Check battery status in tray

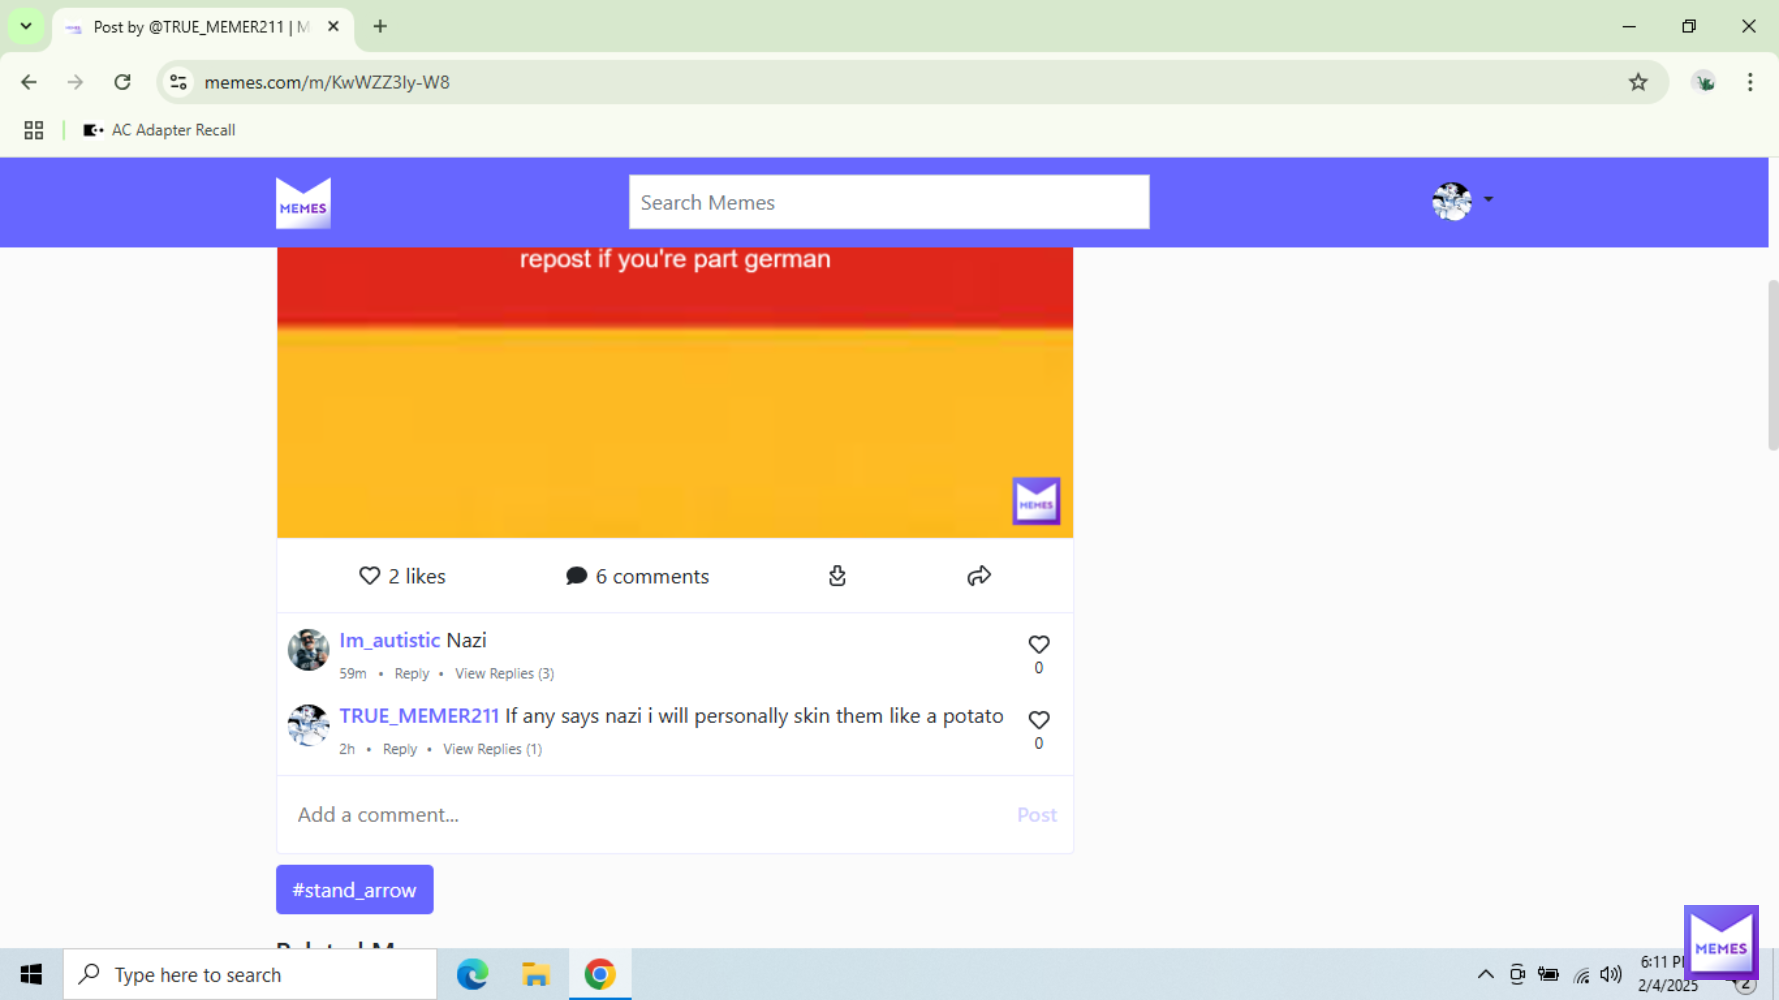(1549, 974)
